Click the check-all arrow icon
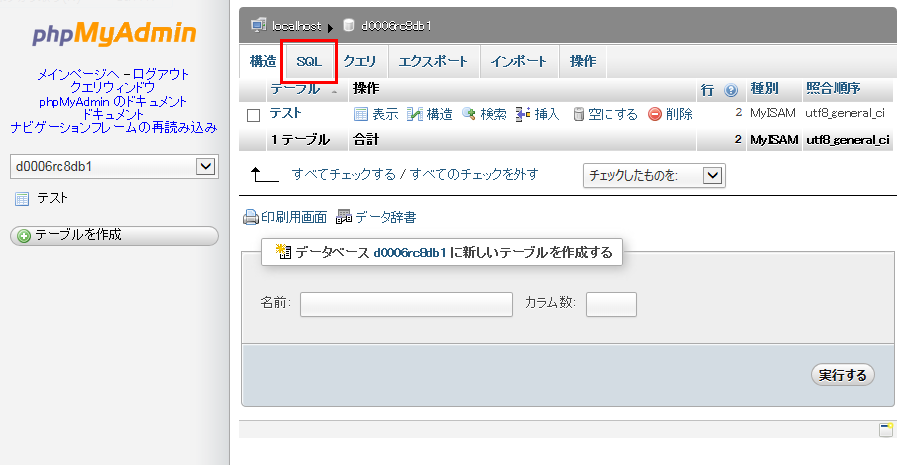This screenshot has height=465, width=904. [x=265, y=174]
